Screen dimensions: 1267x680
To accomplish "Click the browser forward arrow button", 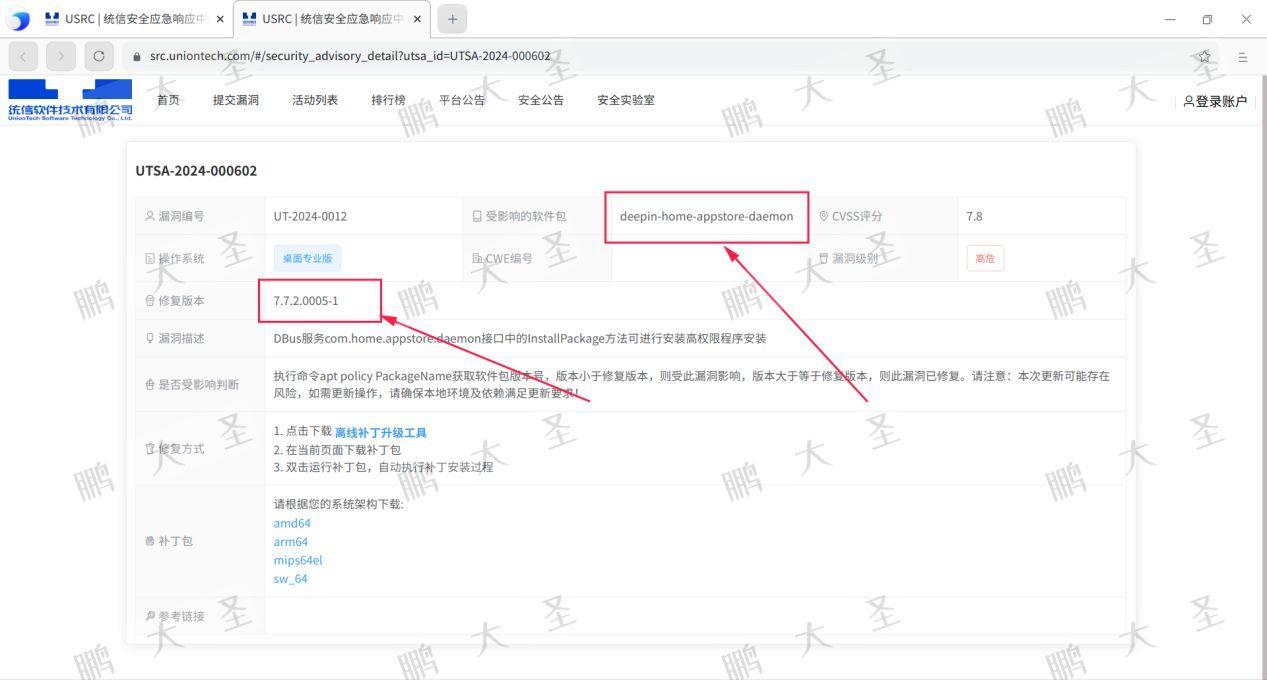I will (x=61, y=56).
